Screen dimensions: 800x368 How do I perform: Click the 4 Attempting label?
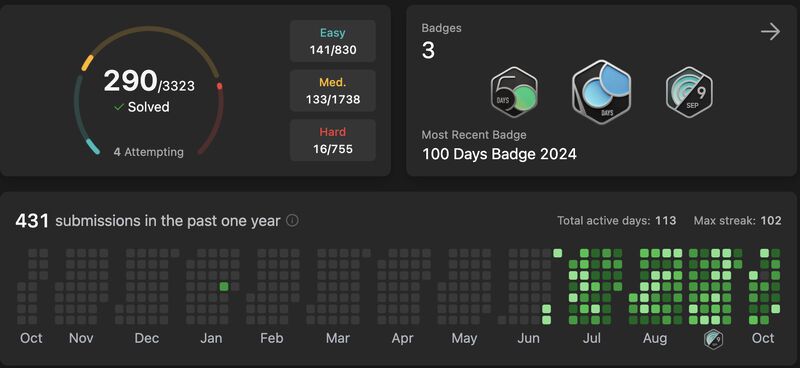148,152
